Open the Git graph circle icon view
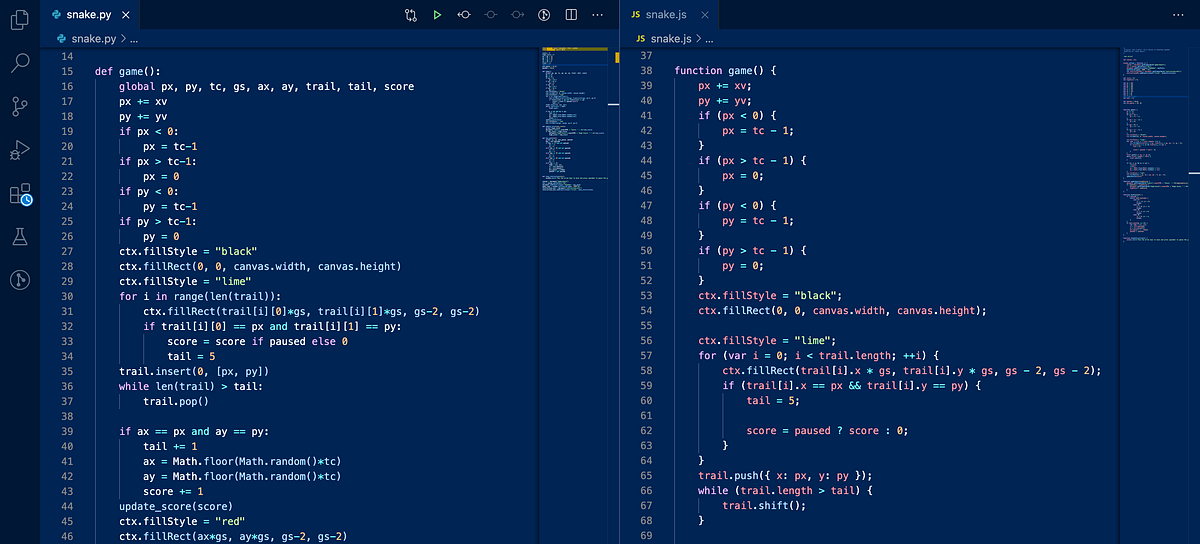The image size is (1200, 544). point(20,280)
